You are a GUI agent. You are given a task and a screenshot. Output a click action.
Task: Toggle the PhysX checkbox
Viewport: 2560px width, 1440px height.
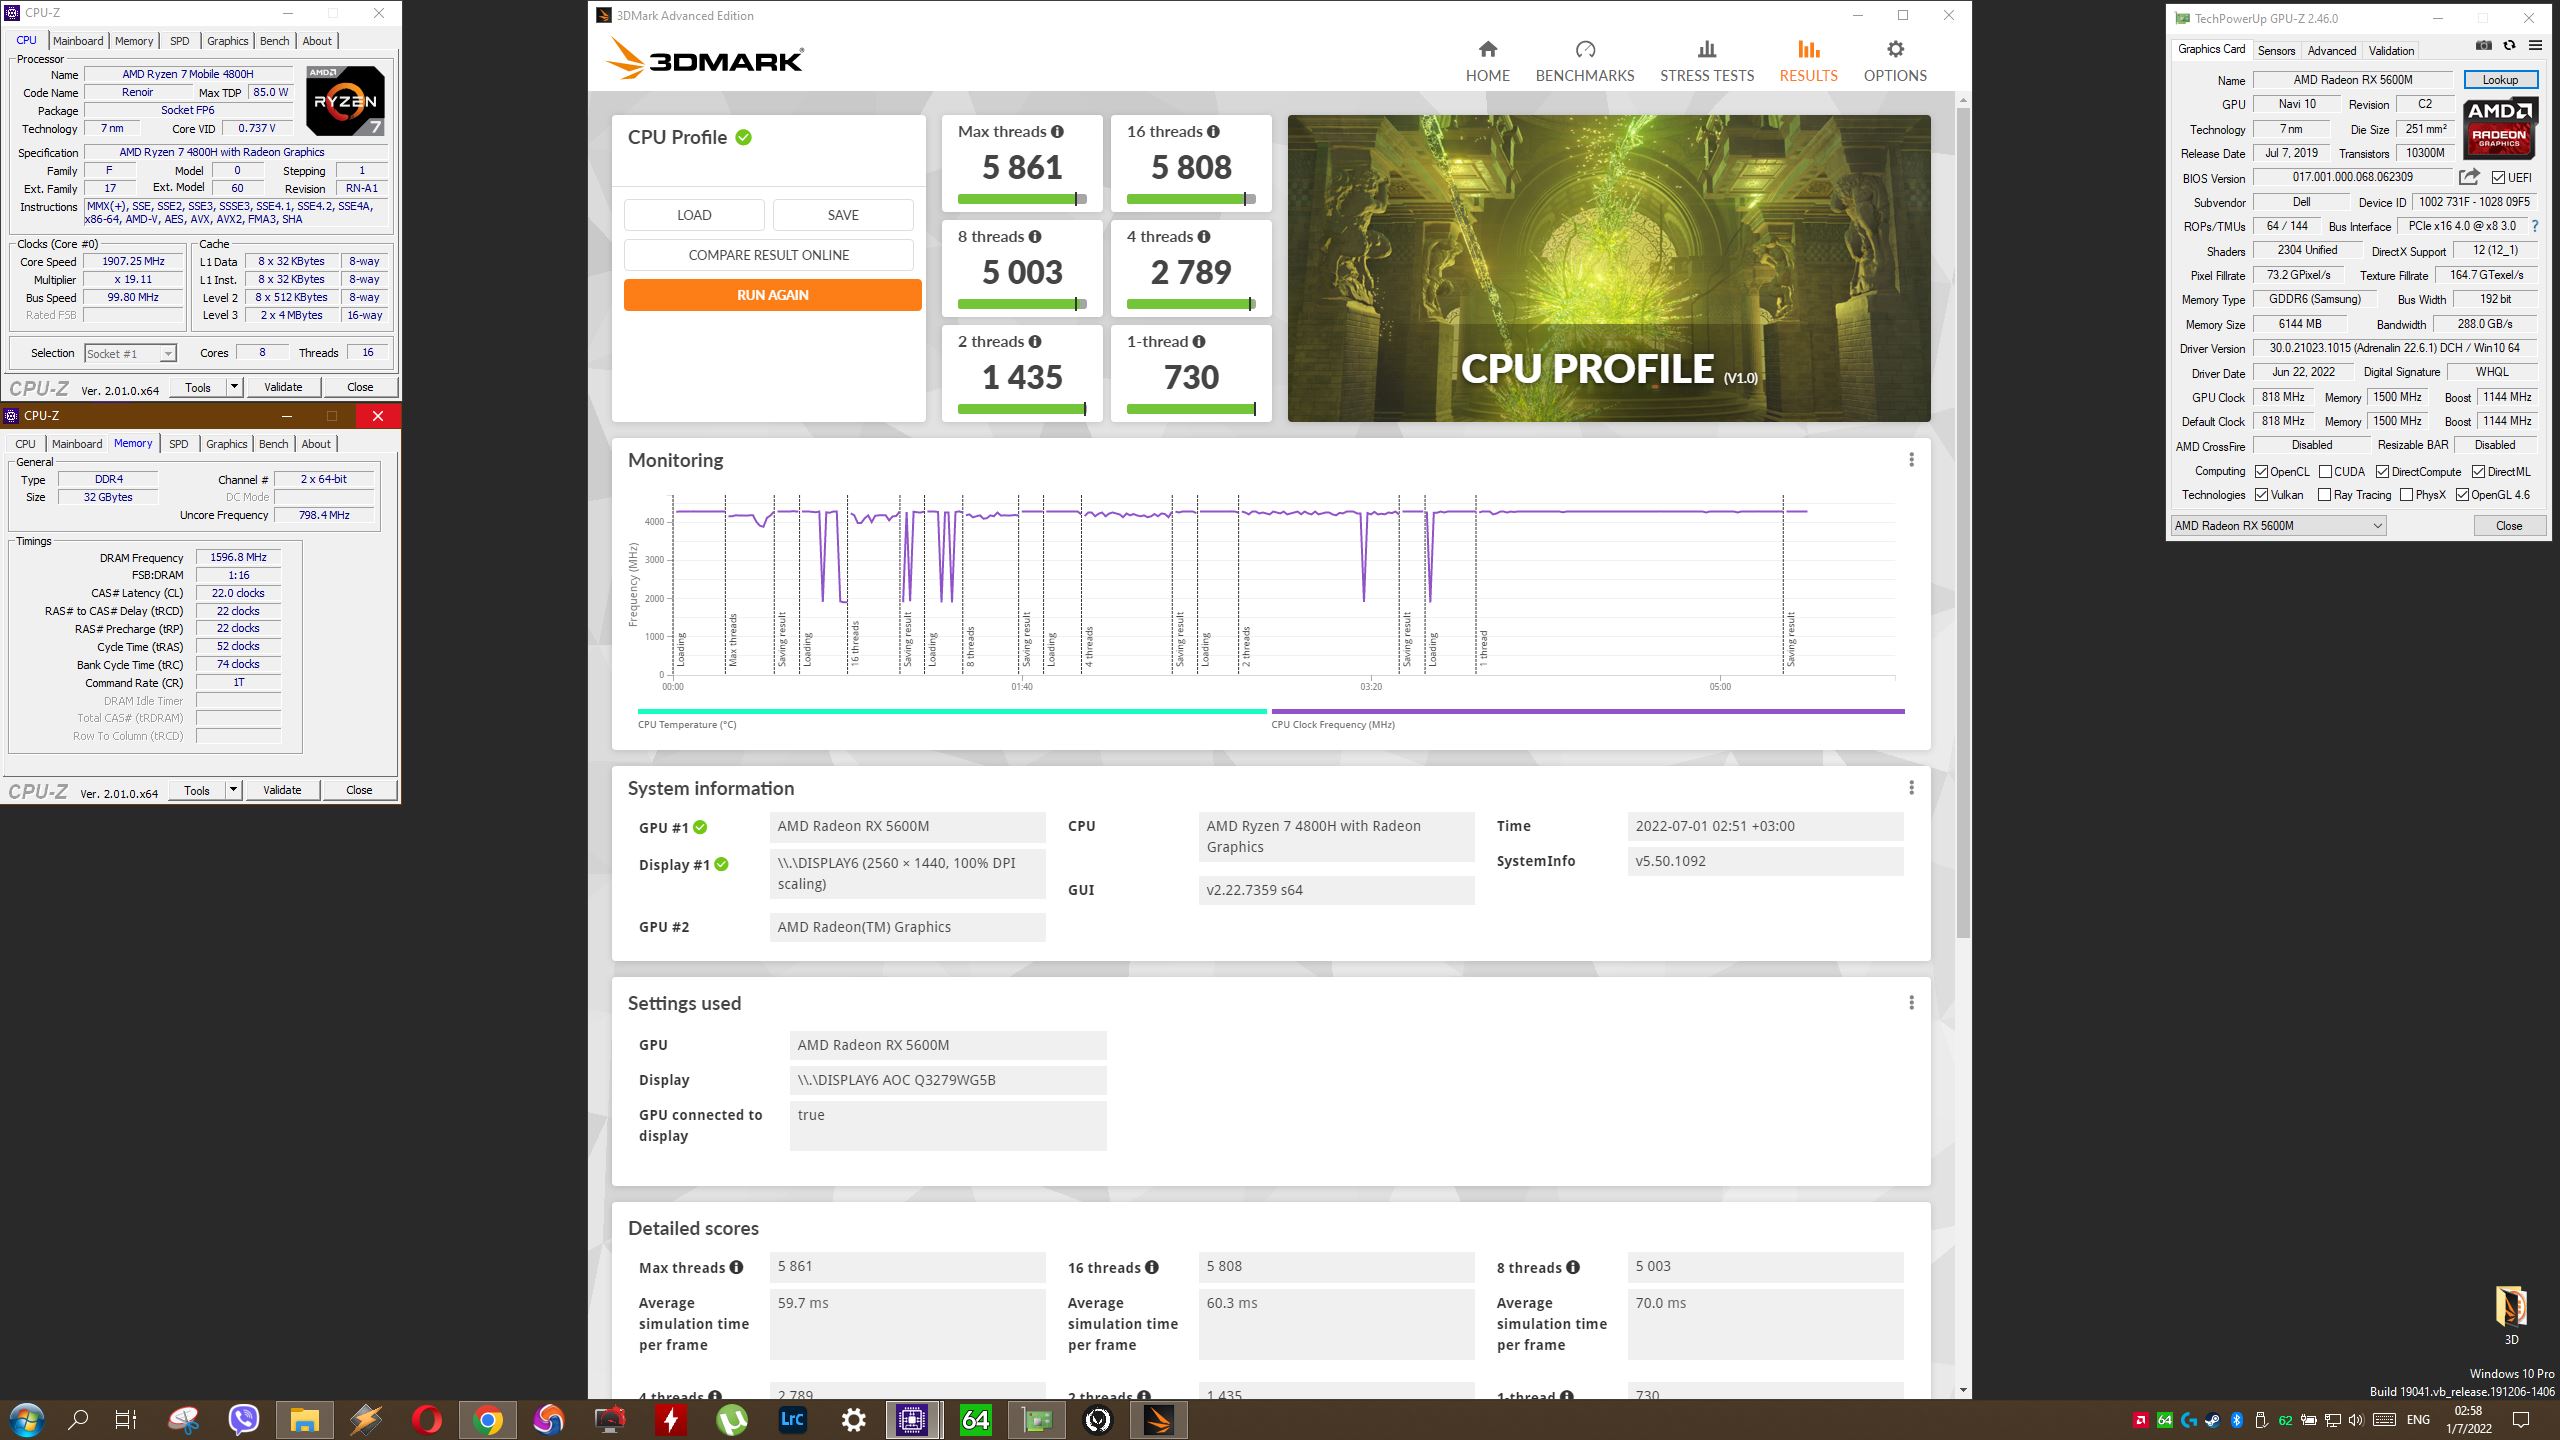pos(2406,495)
